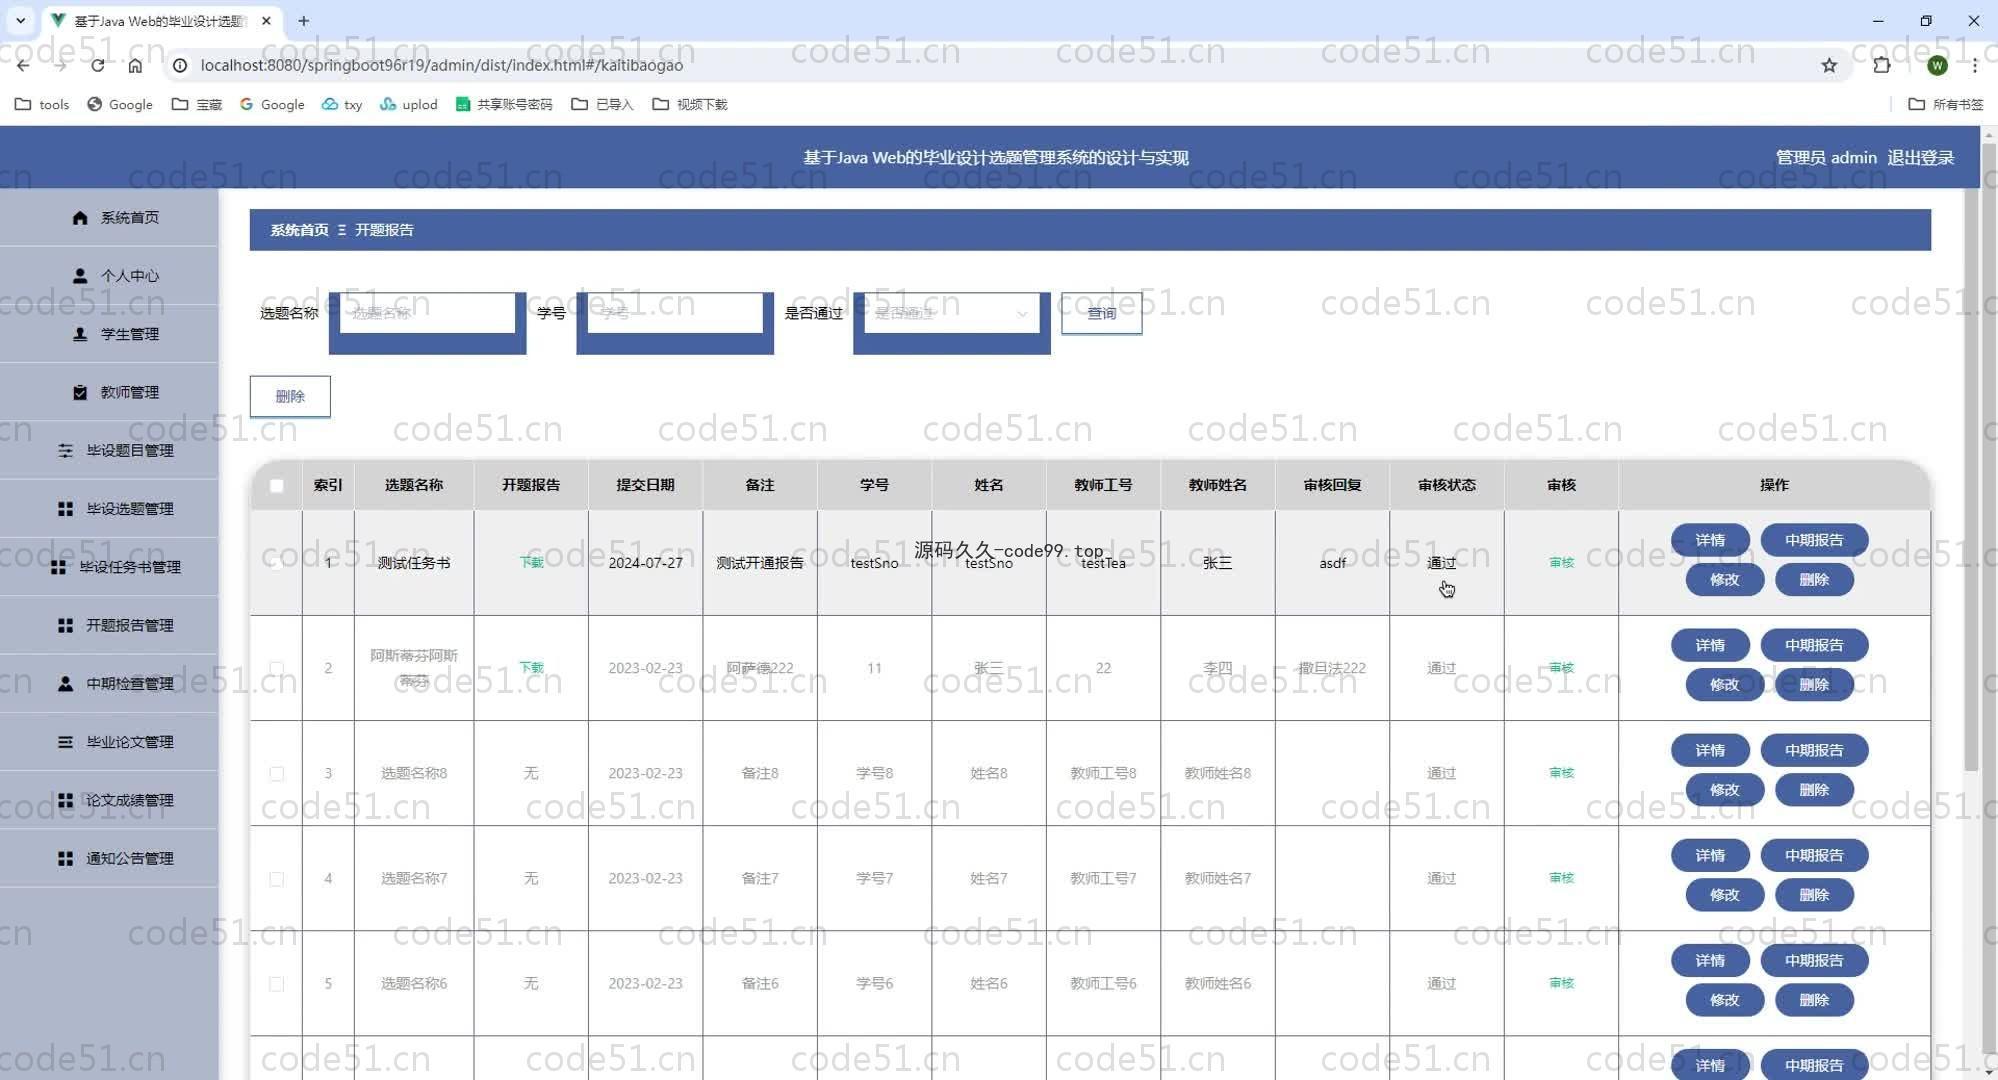
Task: Click the clipboard icon beside 教师管理
Action: click(80, 392)
